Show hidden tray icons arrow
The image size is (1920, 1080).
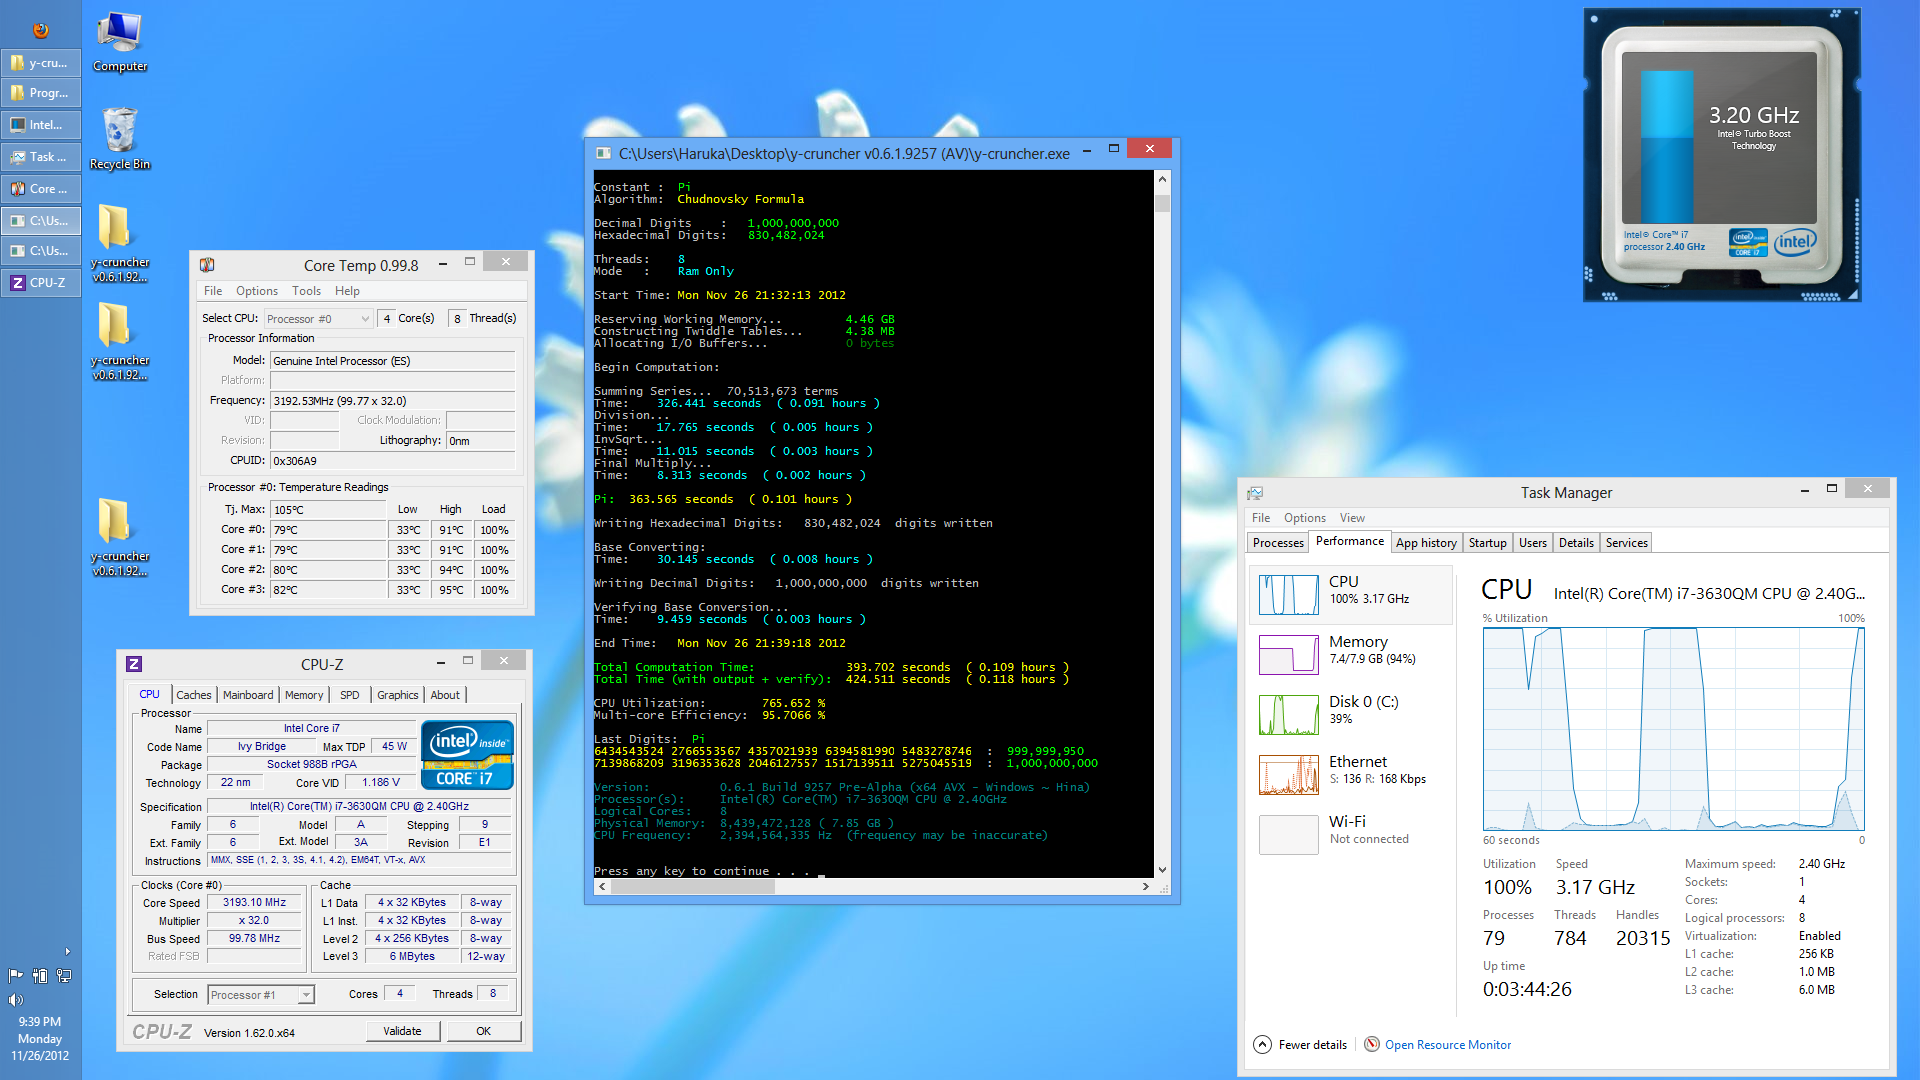[68, 952]
